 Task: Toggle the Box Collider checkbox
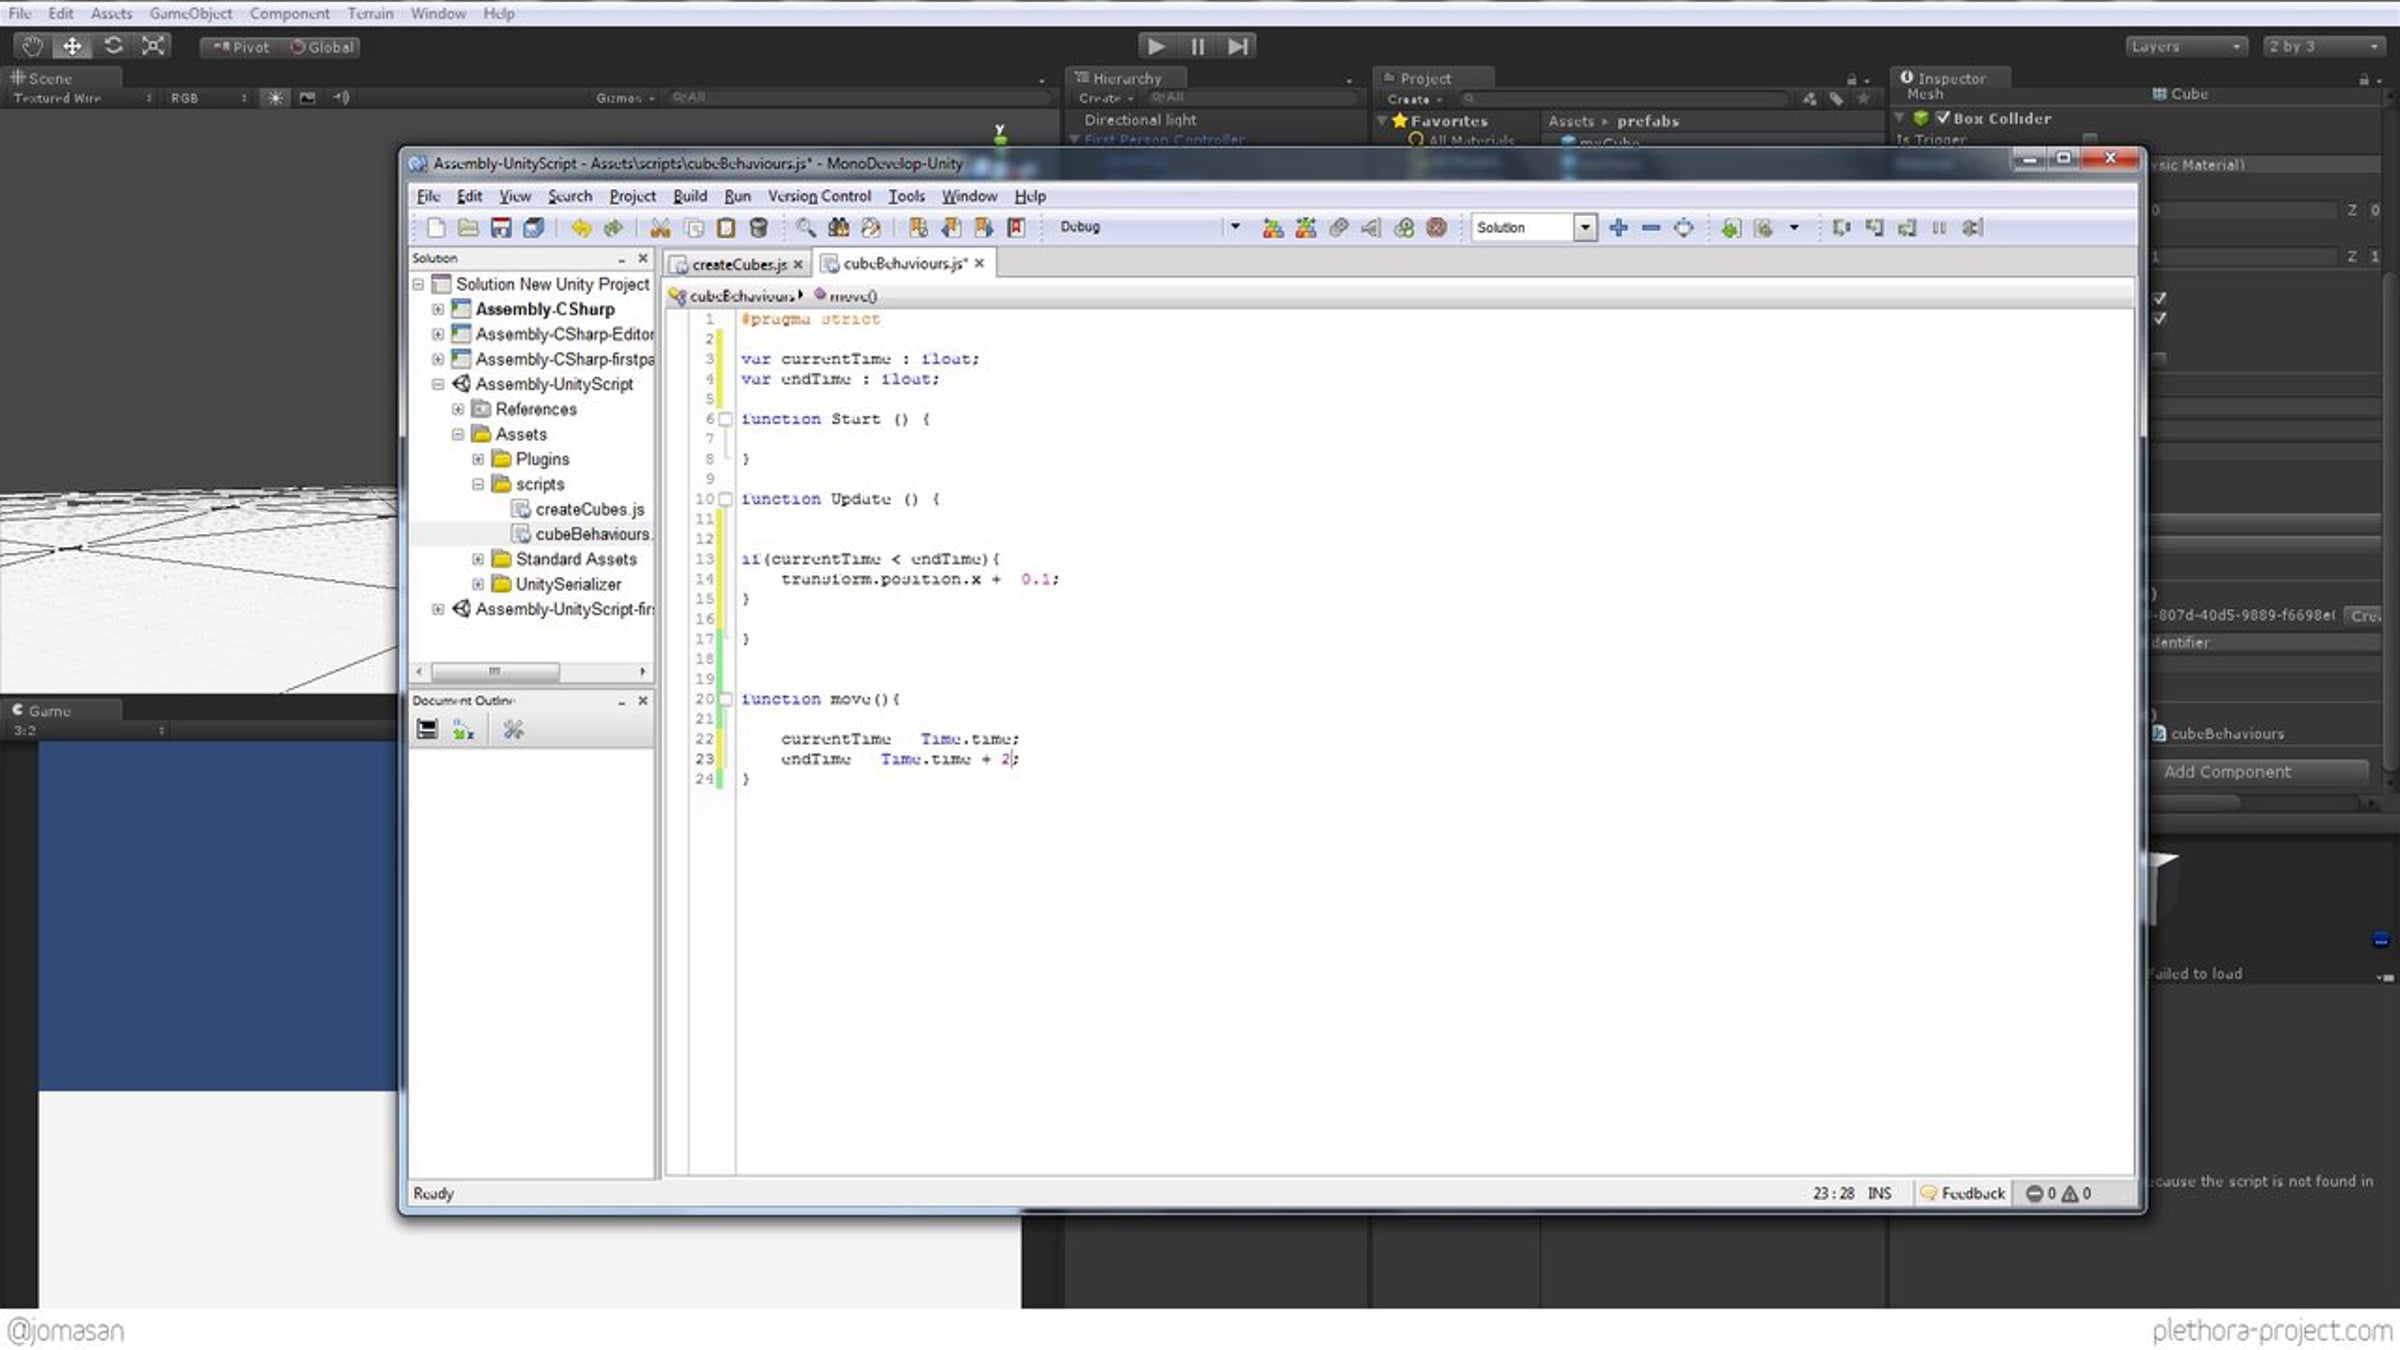click(x=1942, y=118)
